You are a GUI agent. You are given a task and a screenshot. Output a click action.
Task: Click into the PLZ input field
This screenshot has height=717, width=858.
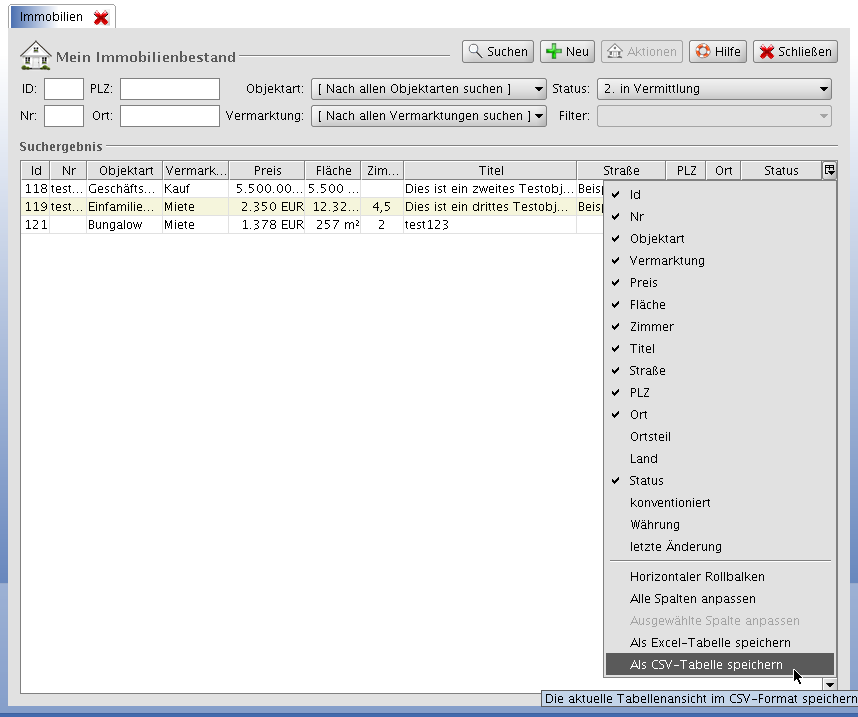point(169,89)
